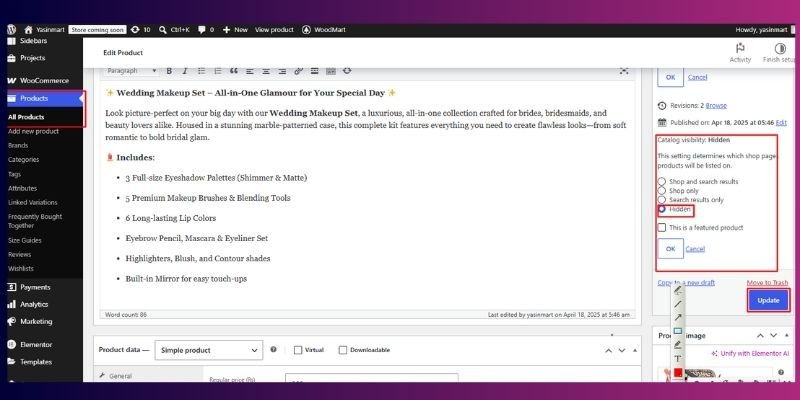
Task: Move Product image panel down
Action: click(x=773, y=336)
